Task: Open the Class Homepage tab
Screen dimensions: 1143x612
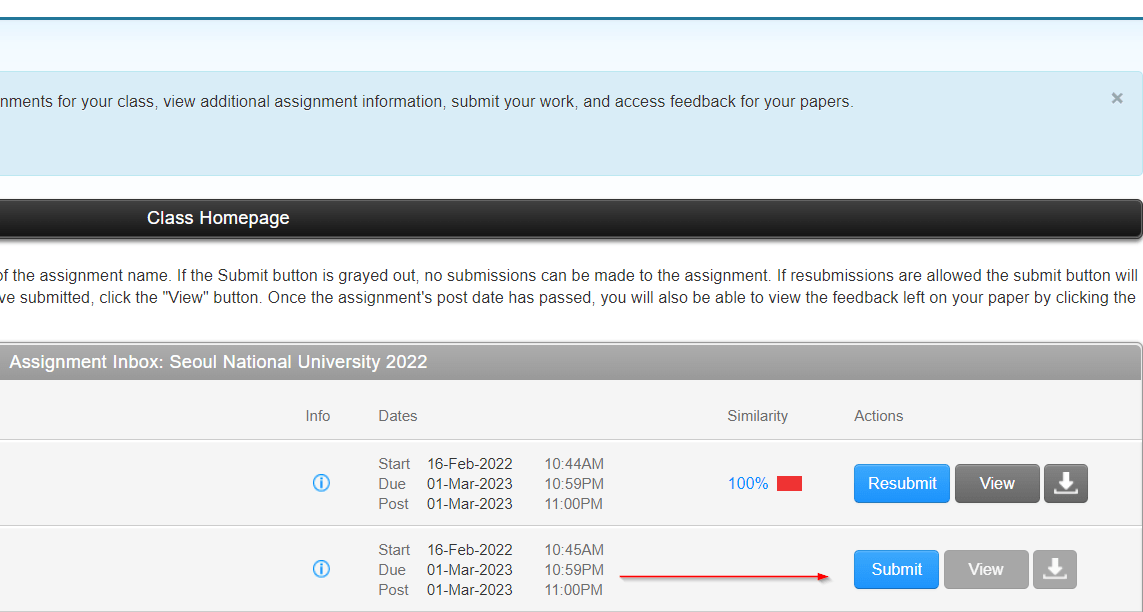Action: click(218, 218)
